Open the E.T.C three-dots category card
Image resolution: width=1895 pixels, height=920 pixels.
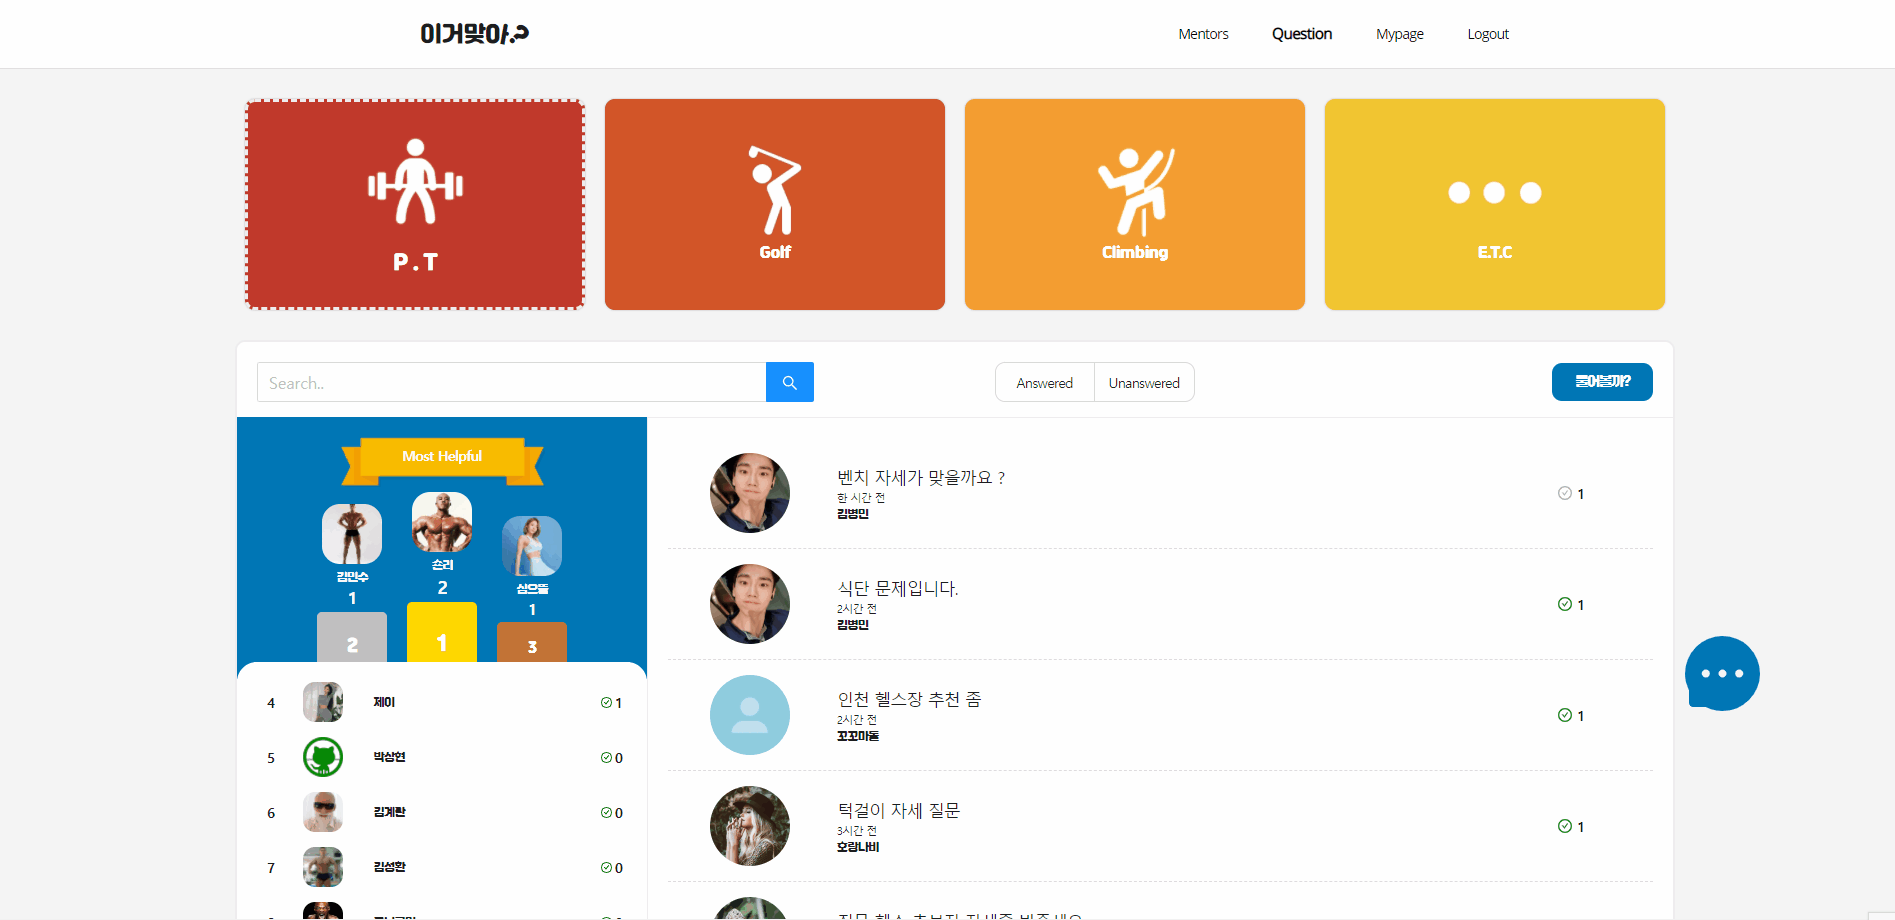[1495, 204]
